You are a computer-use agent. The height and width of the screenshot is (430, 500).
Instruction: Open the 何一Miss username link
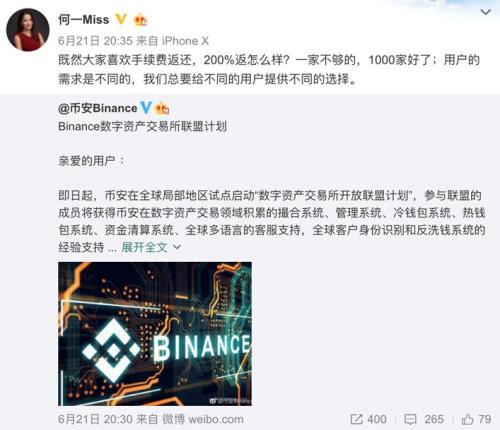pyautogui.click(x=84, y=20)
